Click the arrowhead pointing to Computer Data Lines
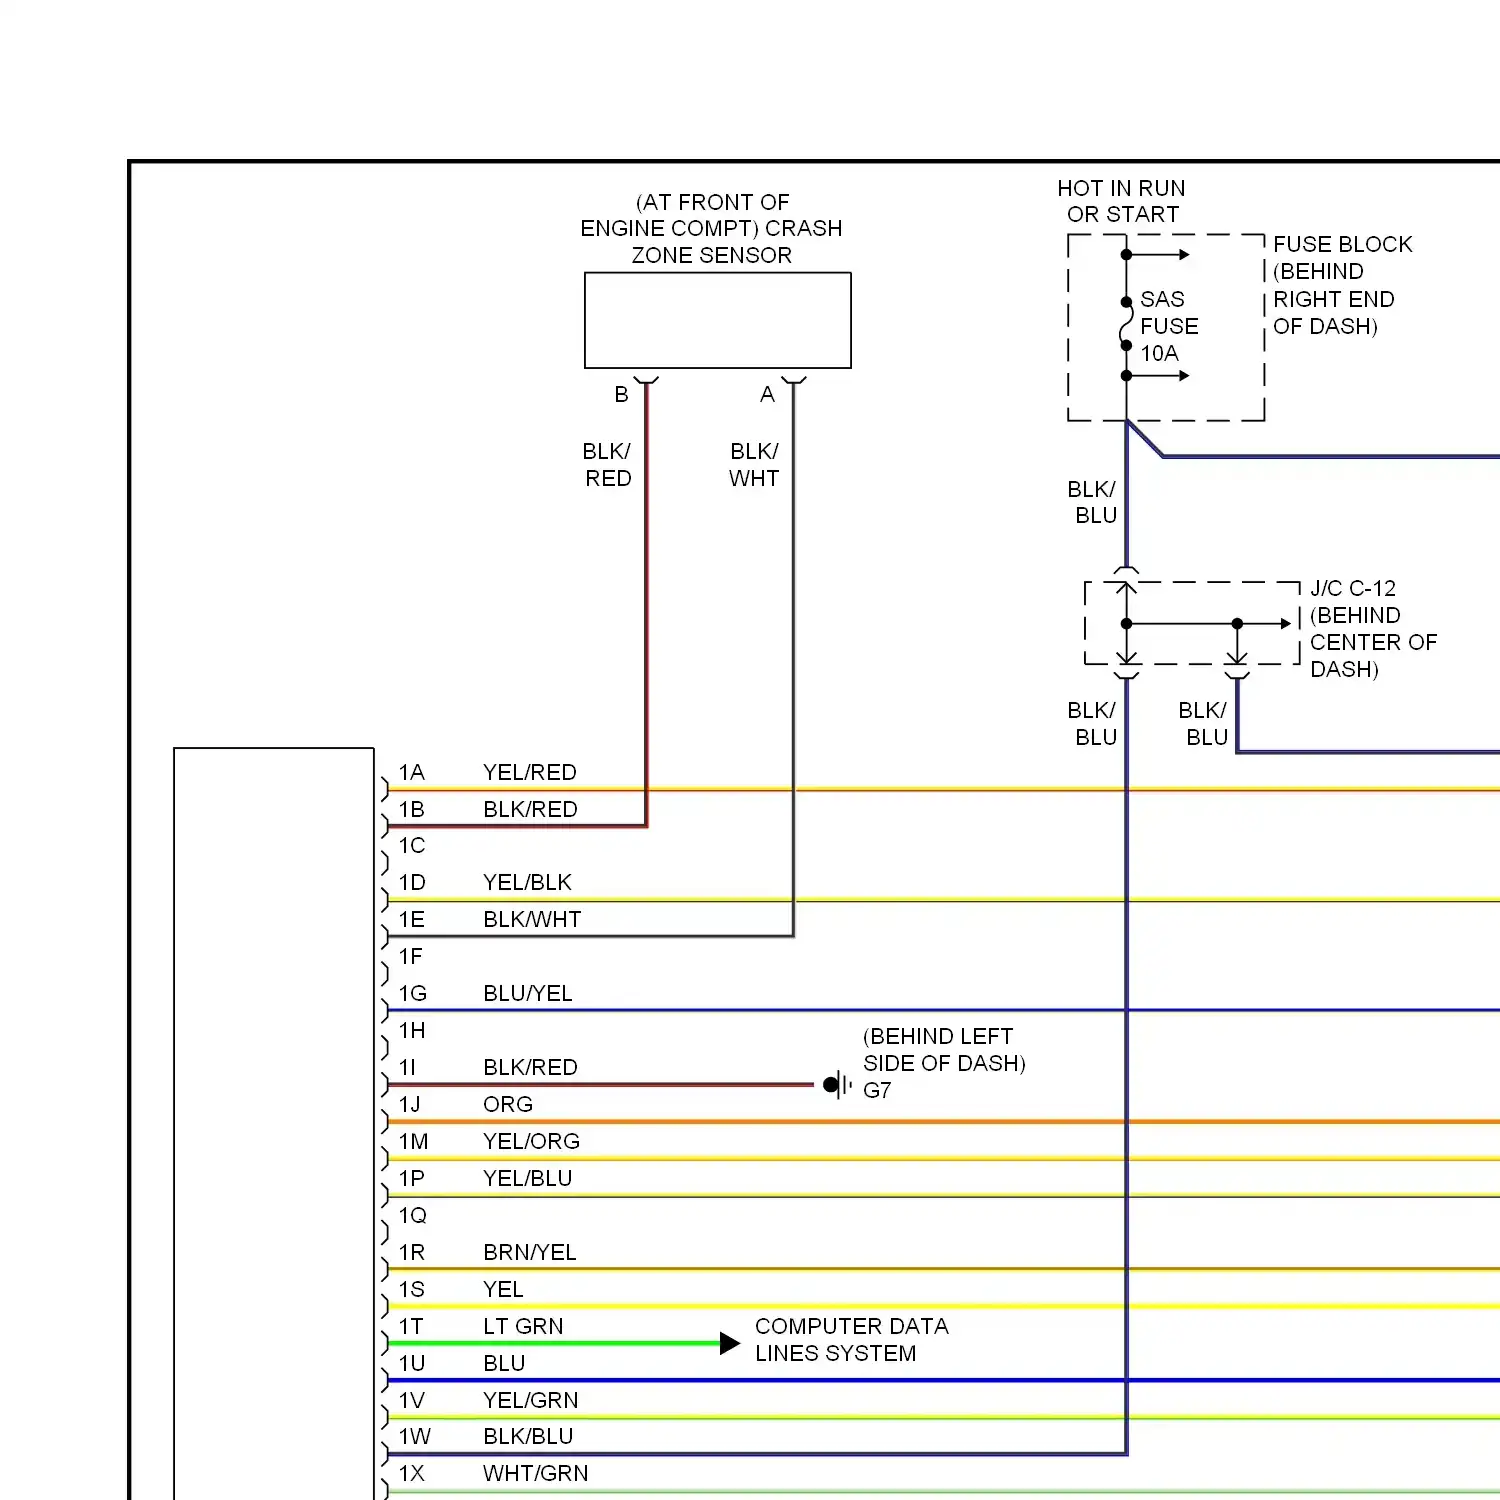The width and height of the screenshot is (1500, 1500). pos(730,1343)
